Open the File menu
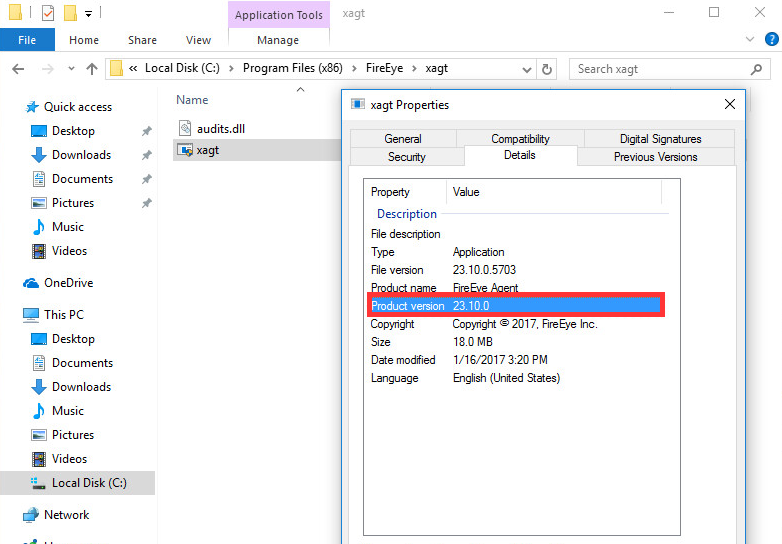Image resolution: width=782 pixels, height=544 pixels. [x=27, y=40]
